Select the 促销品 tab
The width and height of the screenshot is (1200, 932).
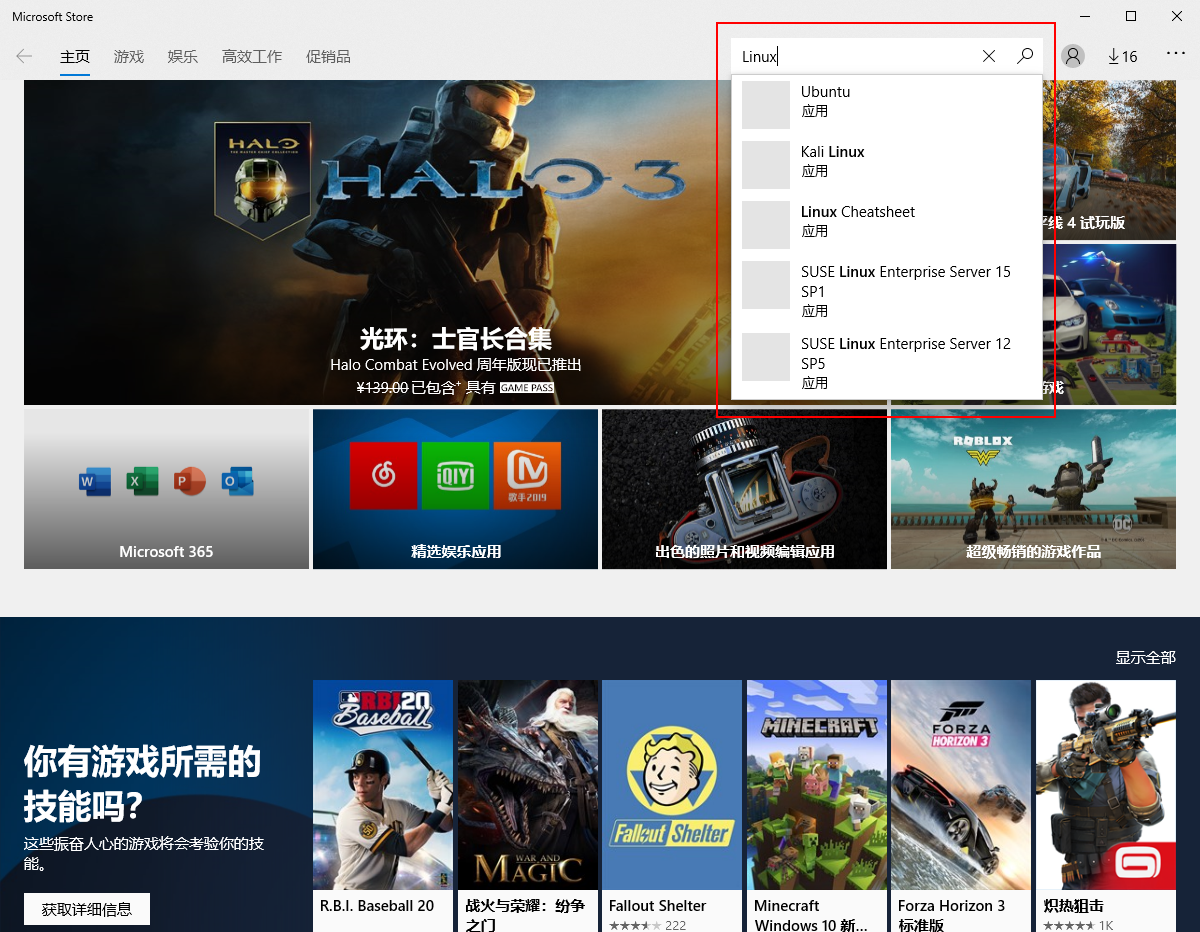click(x=328, y=57)
